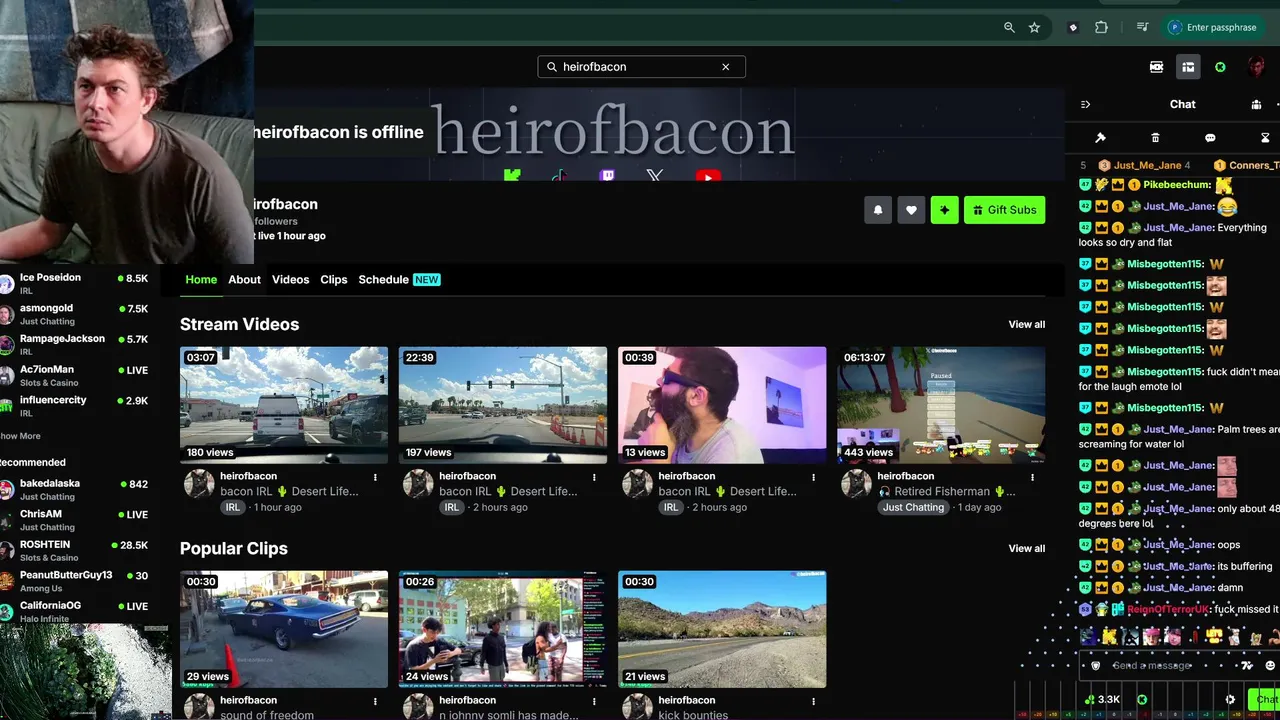Open asmongold channel in sidebar
The width and height of the screenshot is (1280, 720).
(x=75, y=314)
